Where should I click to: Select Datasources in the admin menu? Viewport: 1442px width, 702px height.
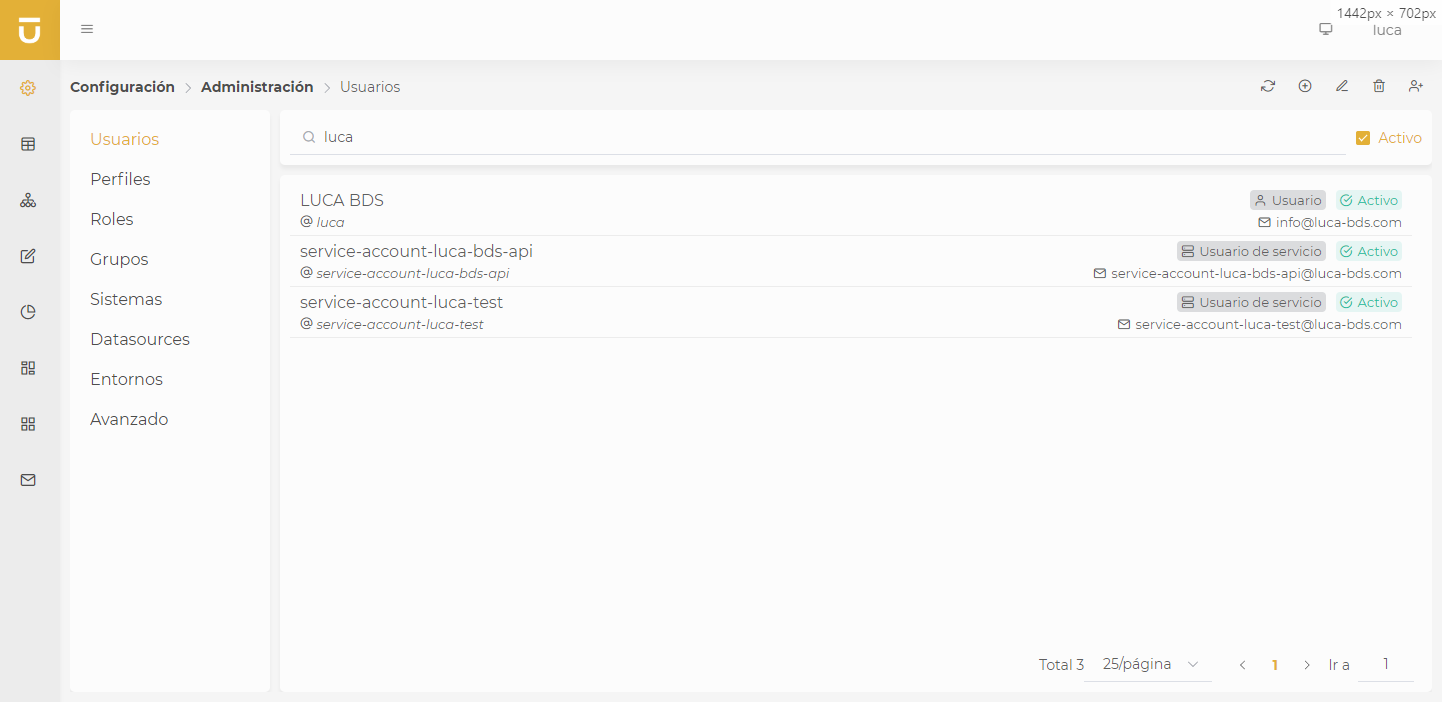tap(140, 339)
